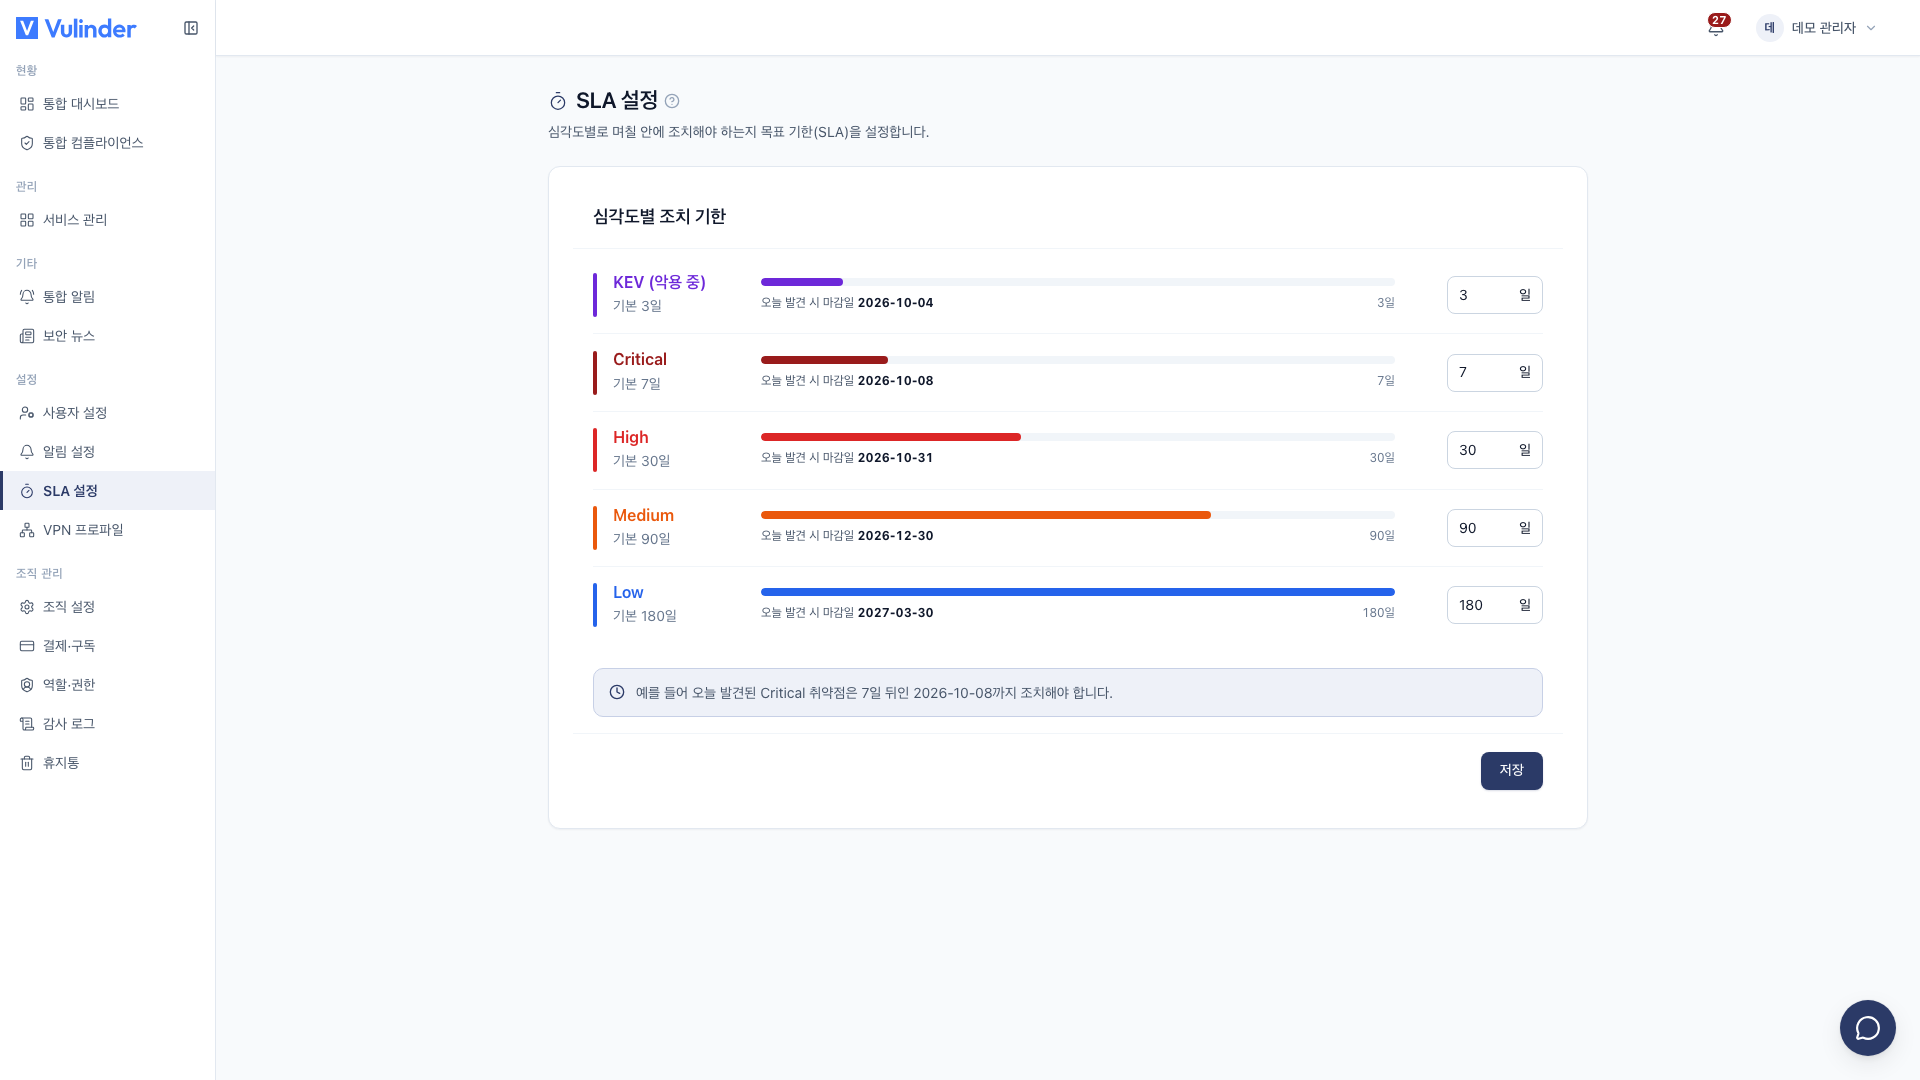Click the 조직 설정 gear icon

[27, 607]
